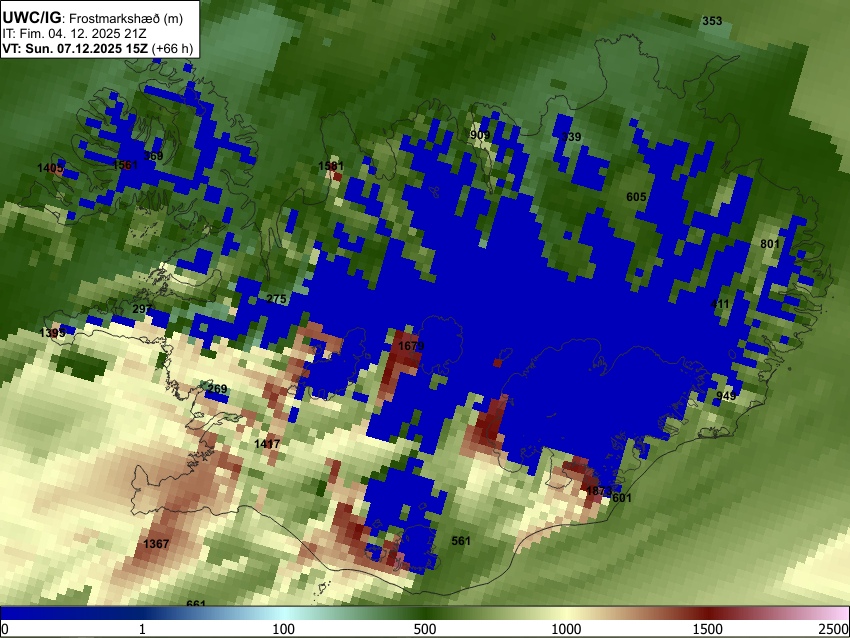Image resolution: width=850 pixels, height=638 pixels.
Task: Click the map value label 1581
Action: (x=331, y=166)
